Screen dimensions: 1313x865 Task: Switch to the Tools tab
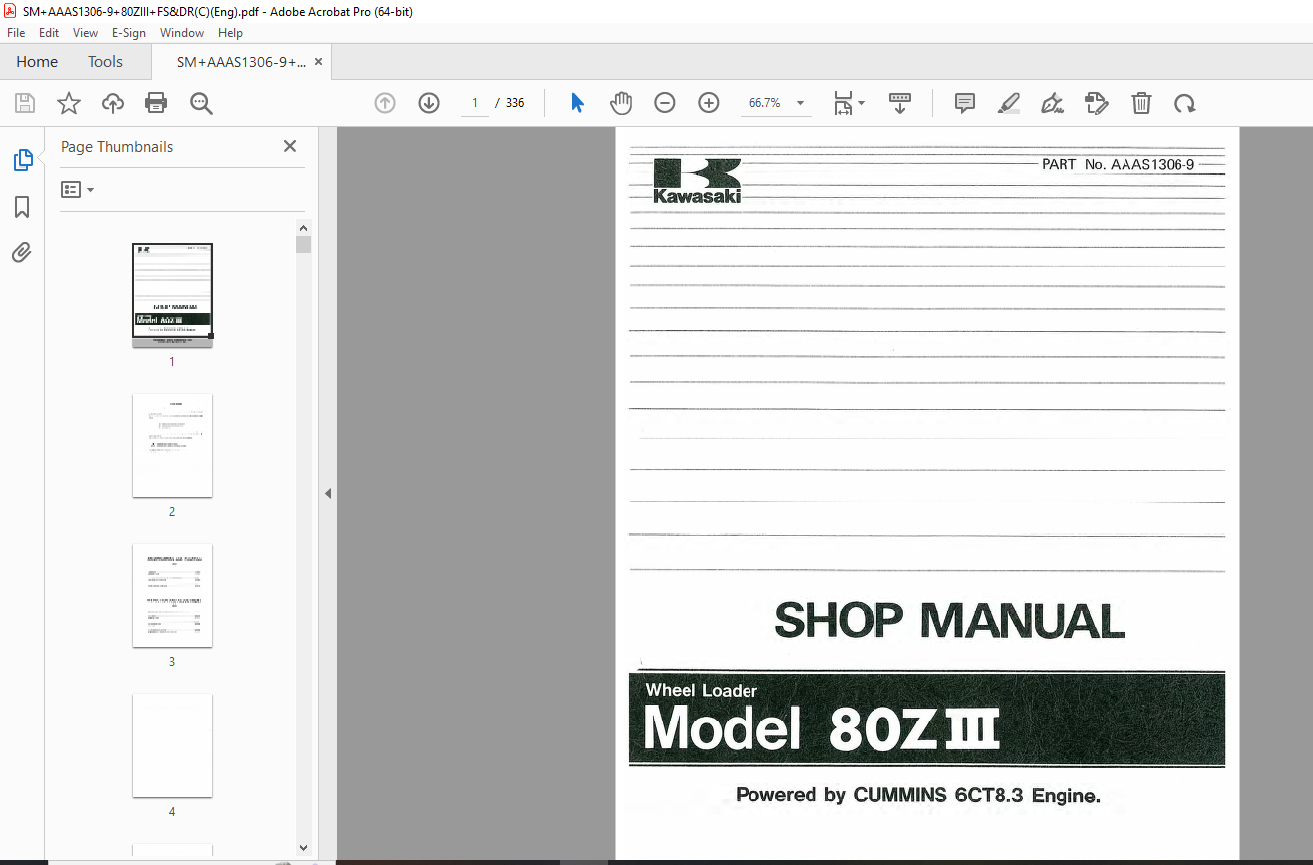[105, 62]
